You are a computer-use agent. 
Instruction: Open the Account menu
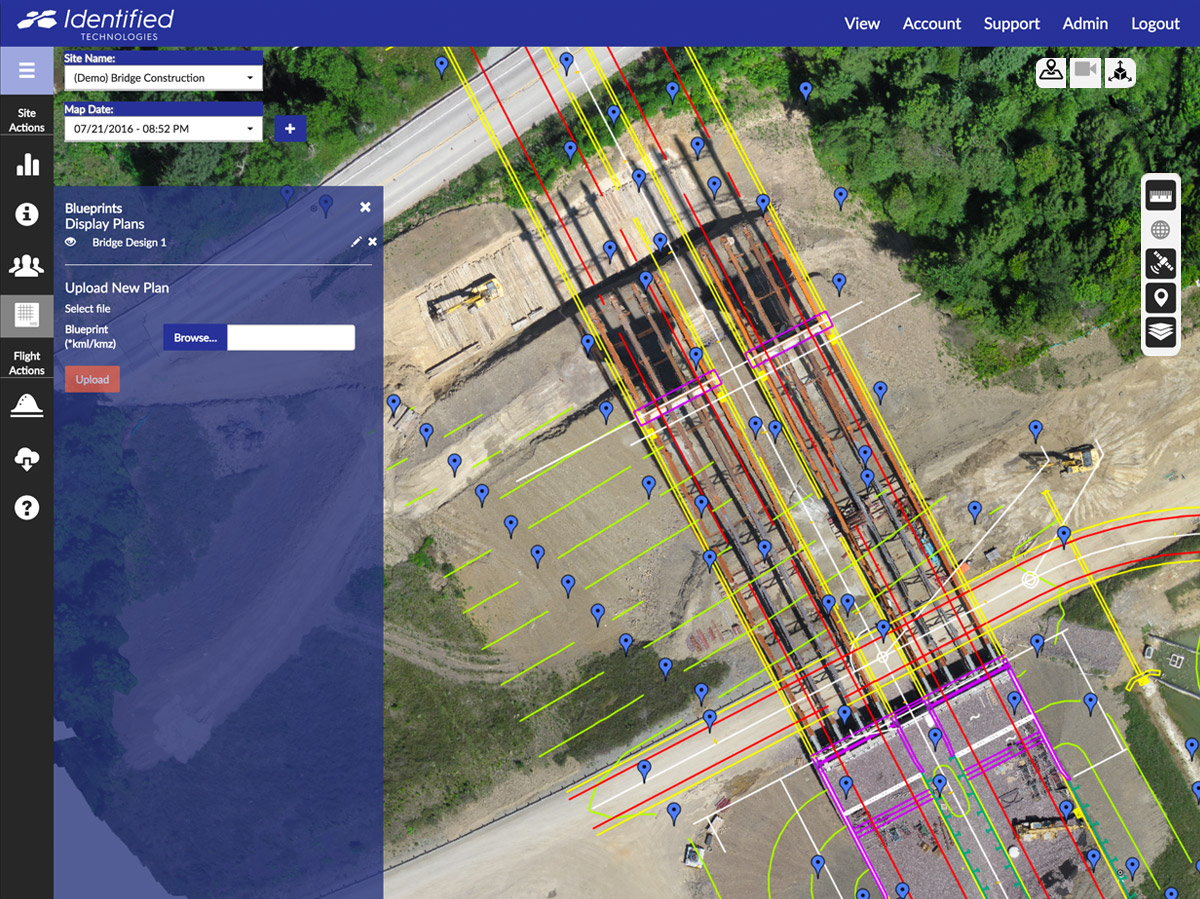click(x=931, y=24)
